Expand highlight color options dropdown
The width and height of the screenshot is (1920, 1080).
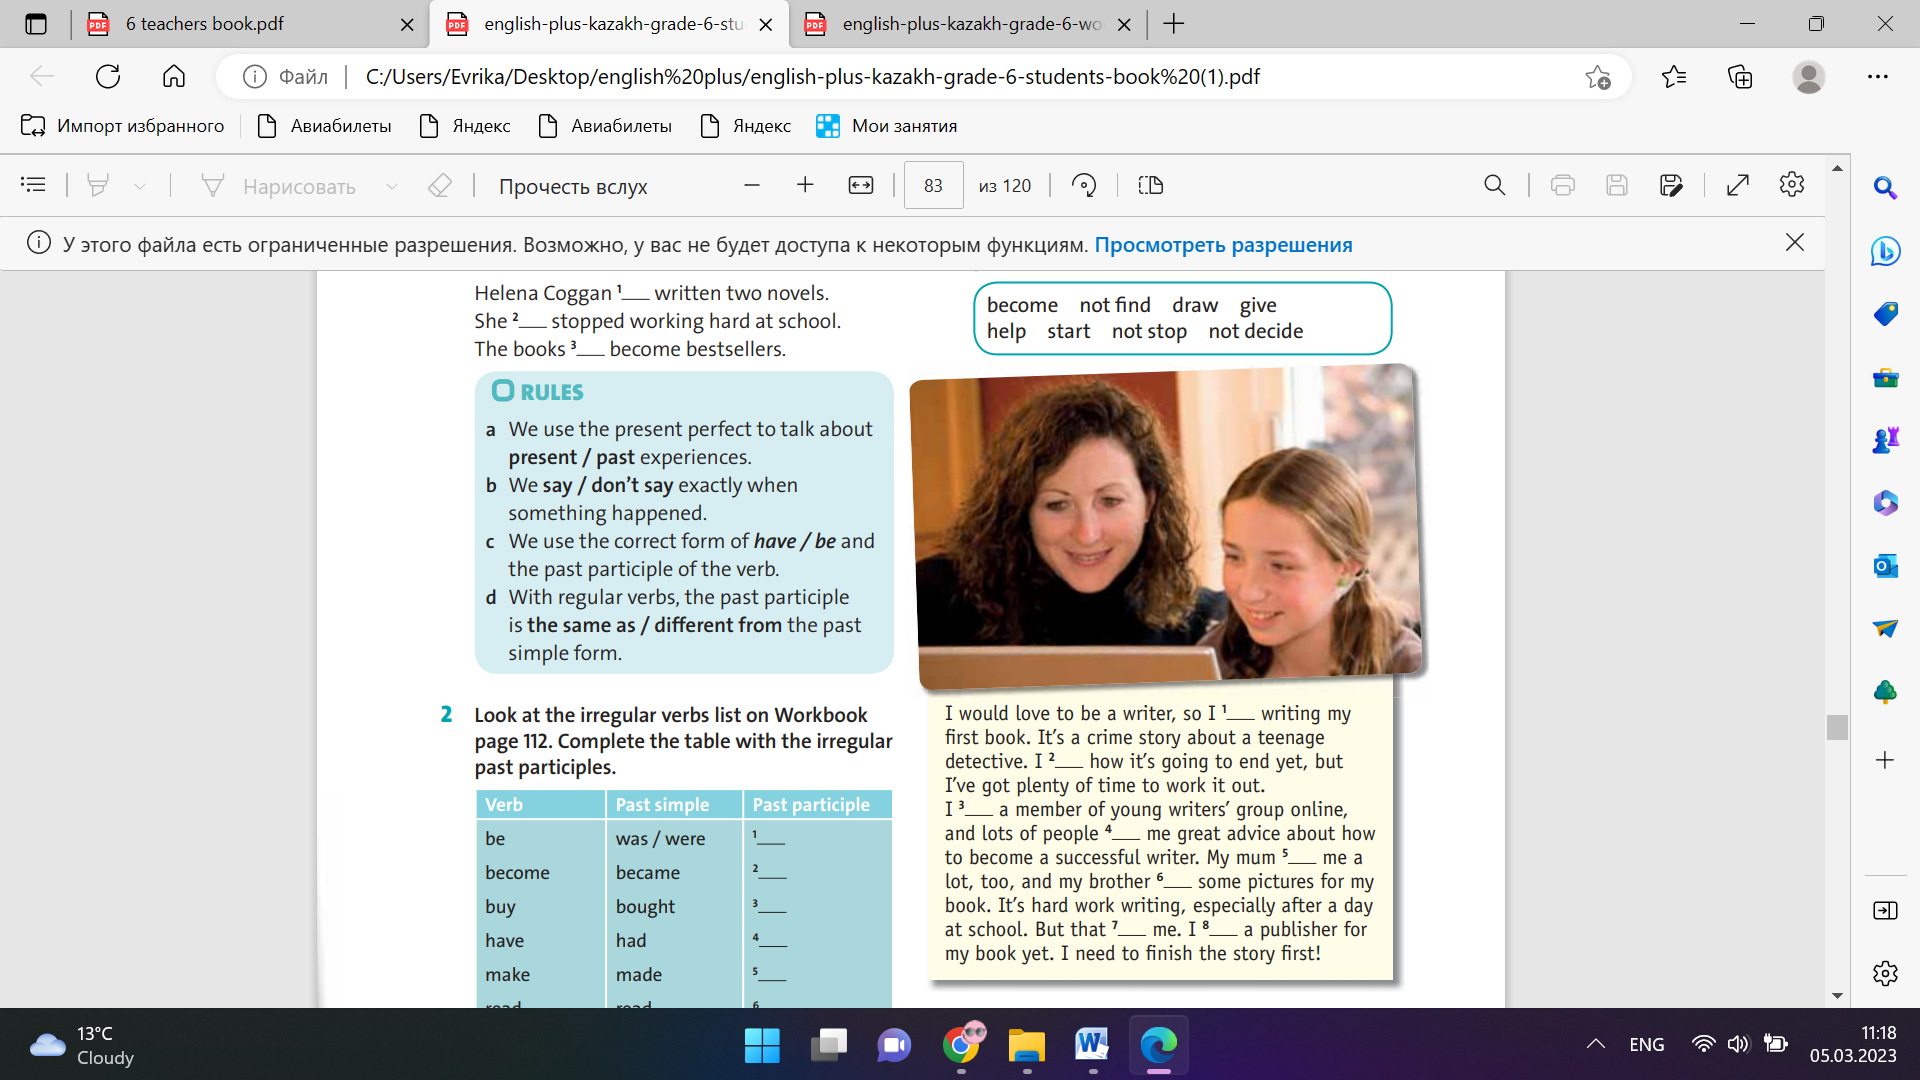[140, 186]
